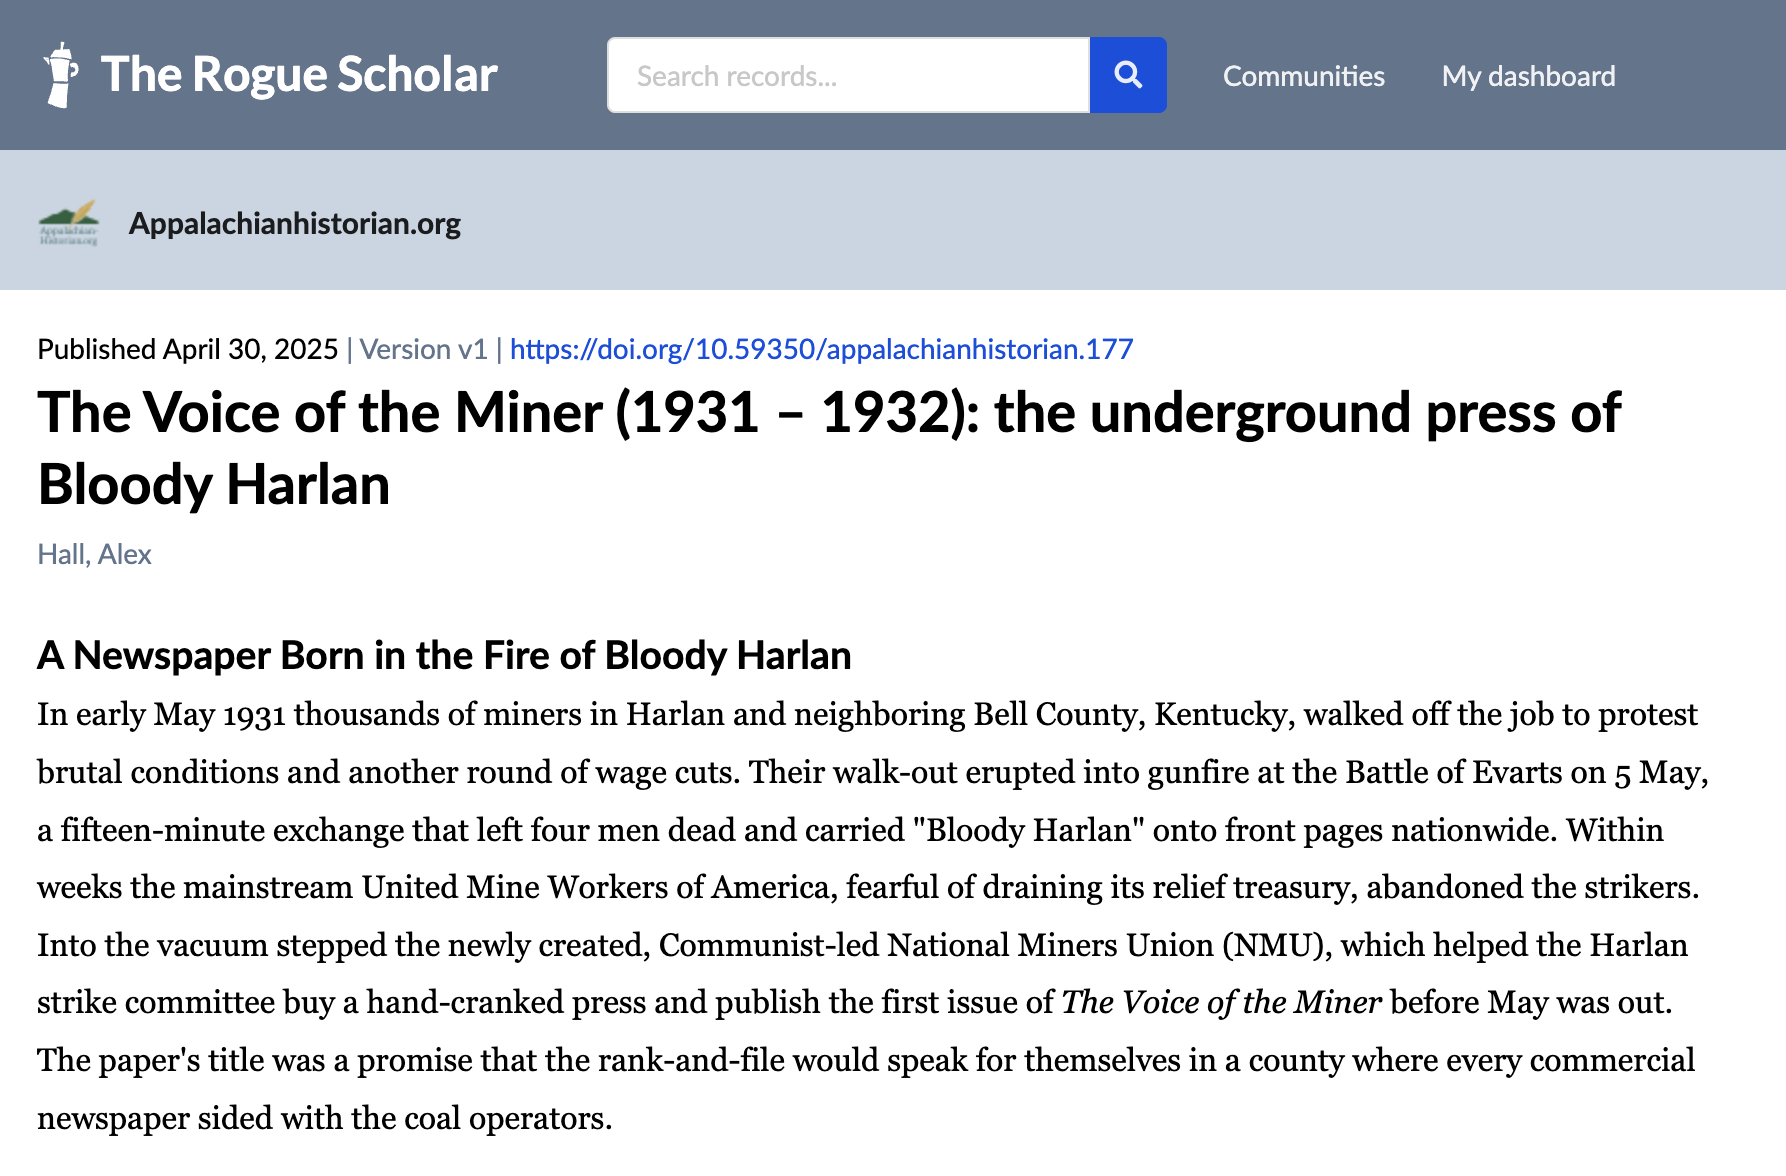Click United Mine Workers of America text

click(595, 887)
